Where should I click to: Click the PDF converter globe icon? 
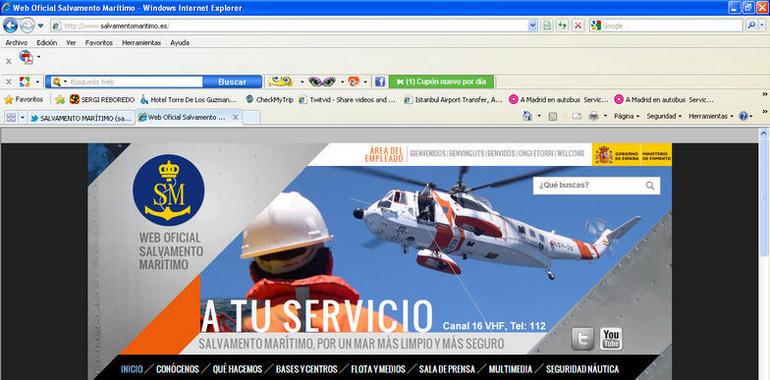[x=26, y=57]
